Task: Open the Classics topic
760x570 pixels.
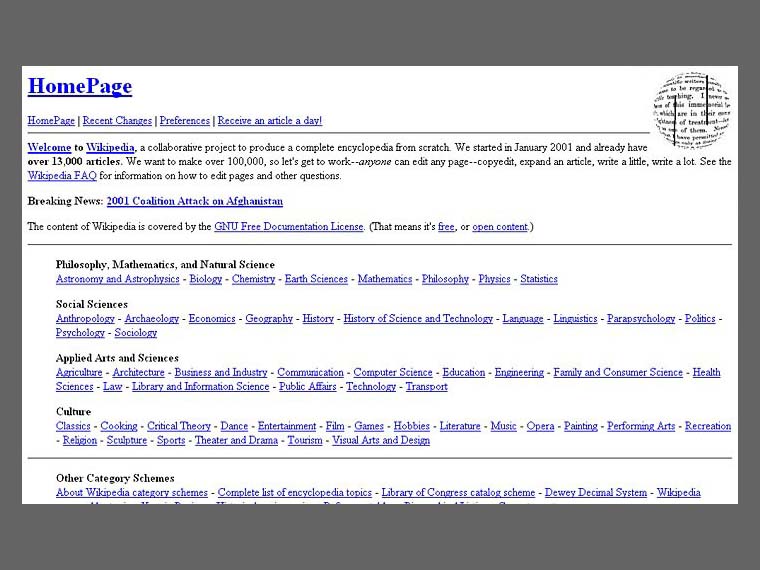Action: (73, 426)
